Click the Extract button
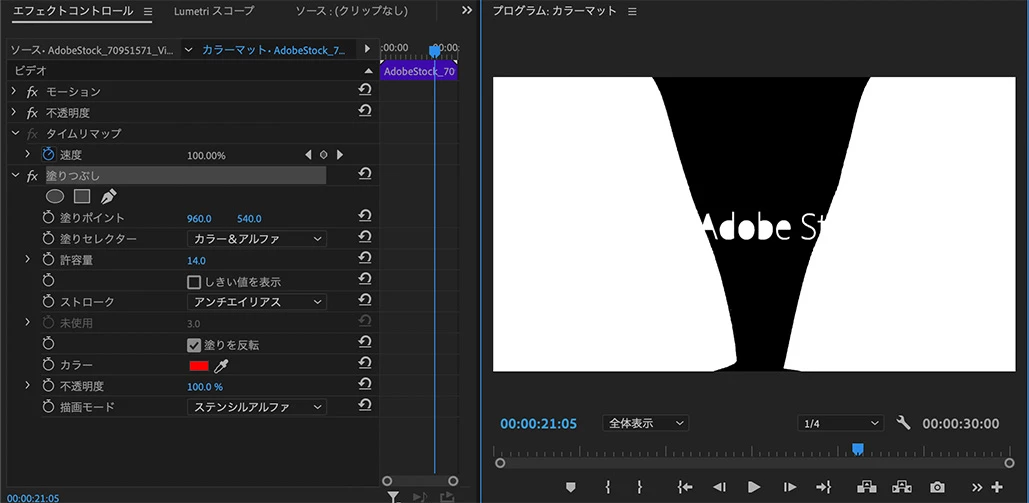Viewport: 1029px width, 503px height. point(902,487)
